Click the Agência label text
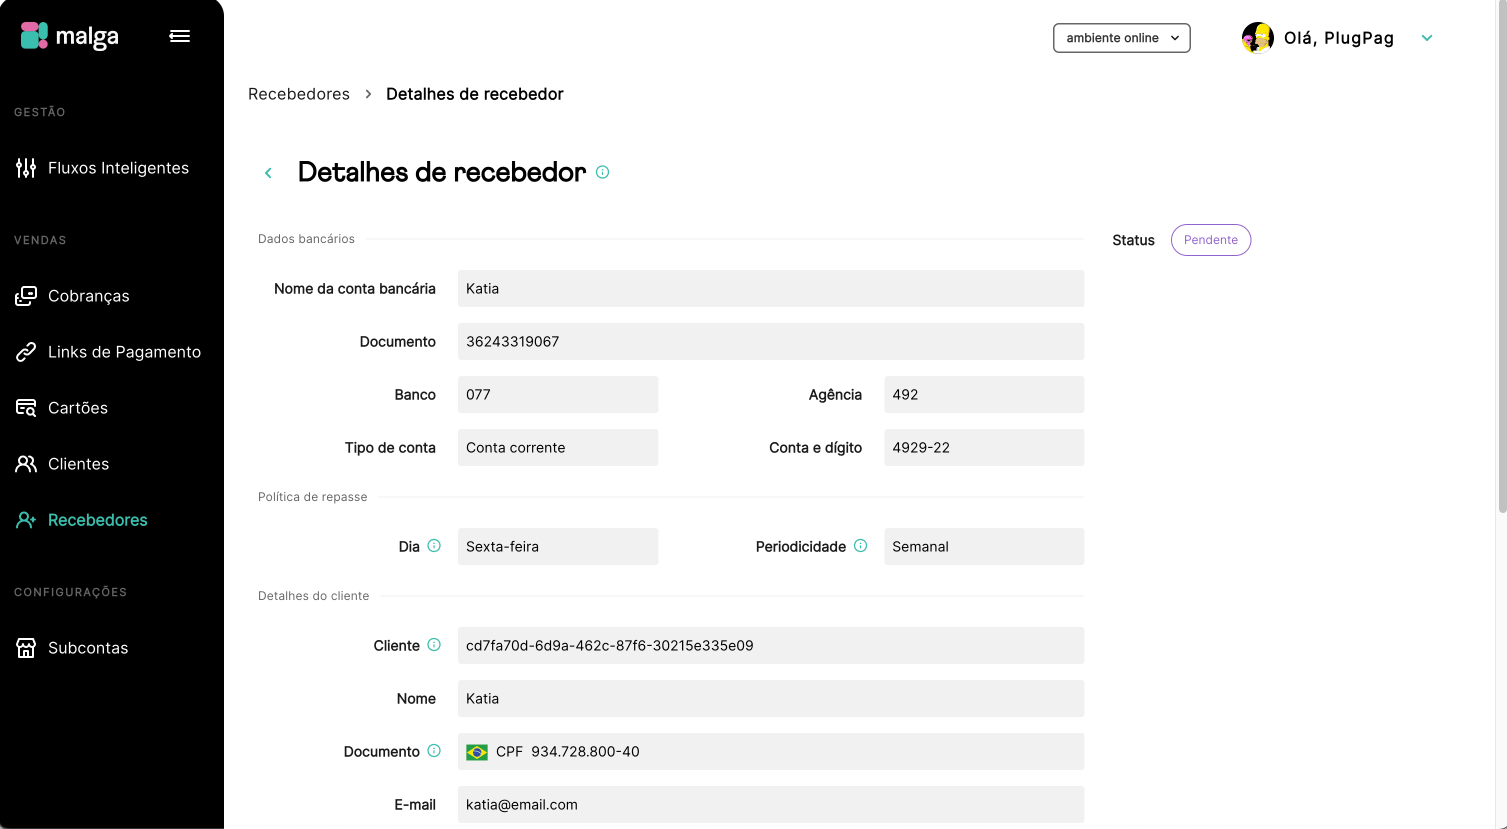This screenshot has width=1507, height=829. click(x=835, y=395)
